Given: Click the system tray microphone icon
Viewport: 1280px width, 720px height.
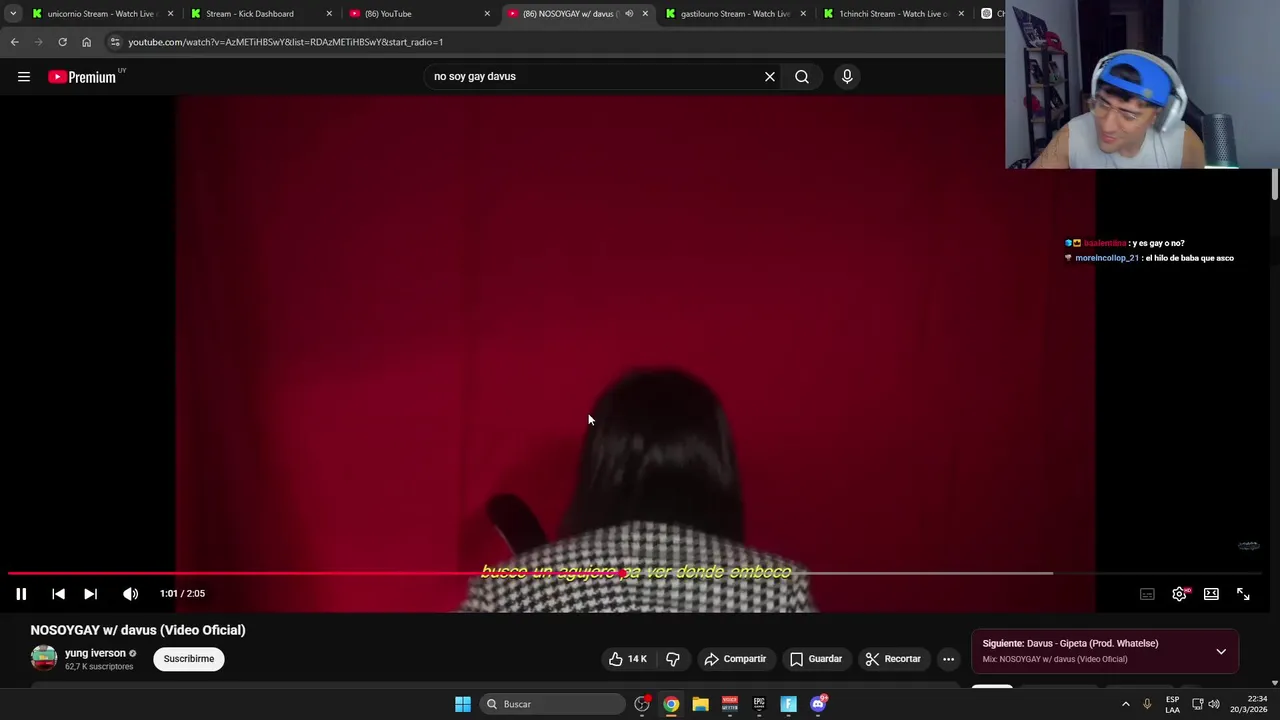Looking at the screenshot, I should point(1147,704).
